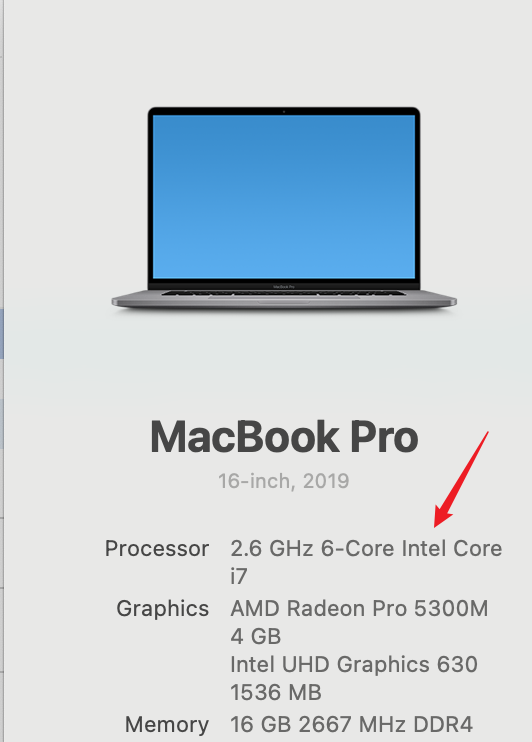Viewport: 532px width, 742px height.
Task: Select the Intel UHD Graphics 630 text
Action: coord(354,664)
